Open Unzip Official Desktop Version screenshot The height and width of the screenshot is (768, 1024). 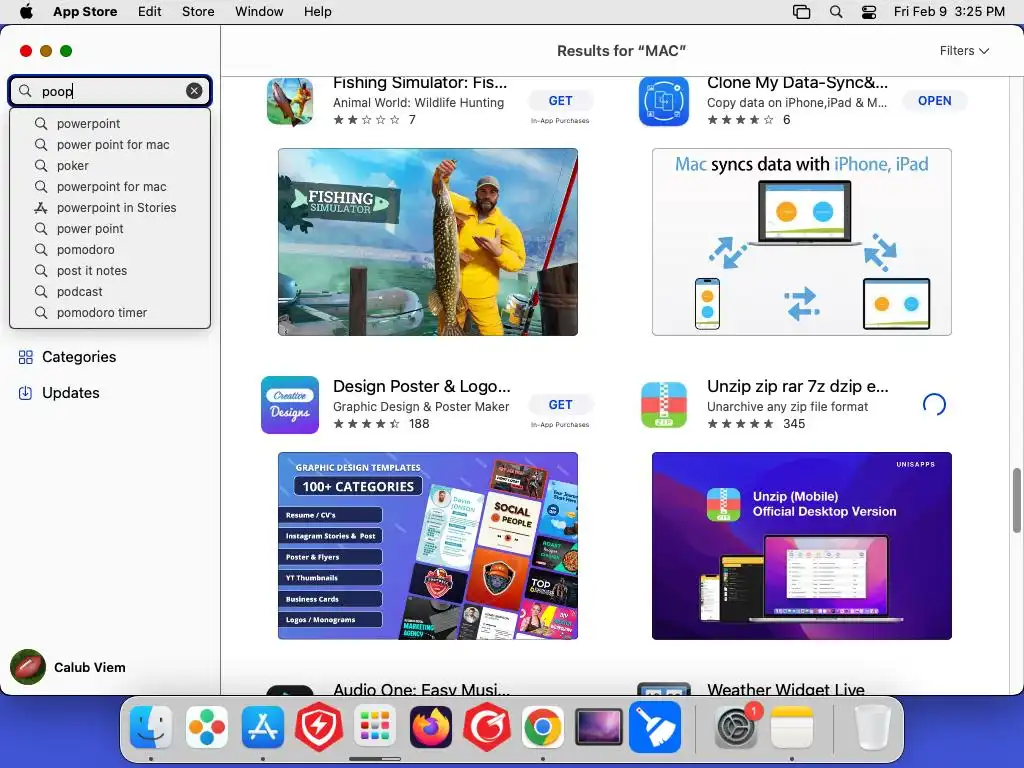coord(801,546)
